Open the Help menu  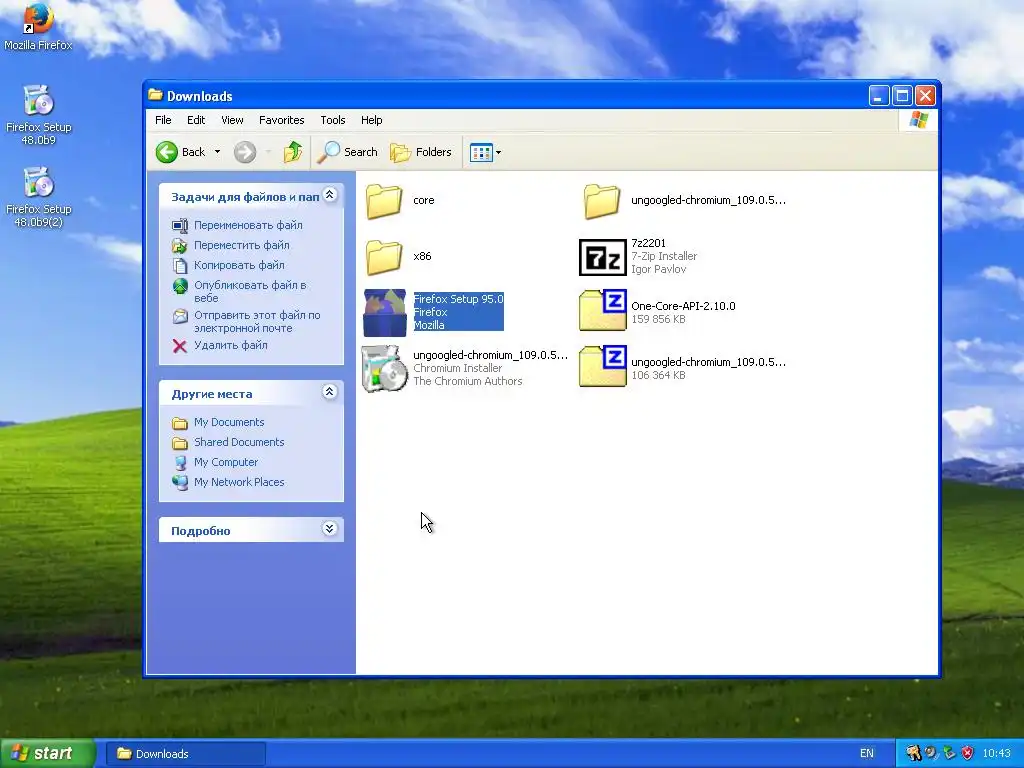click(x=372, y=120)
